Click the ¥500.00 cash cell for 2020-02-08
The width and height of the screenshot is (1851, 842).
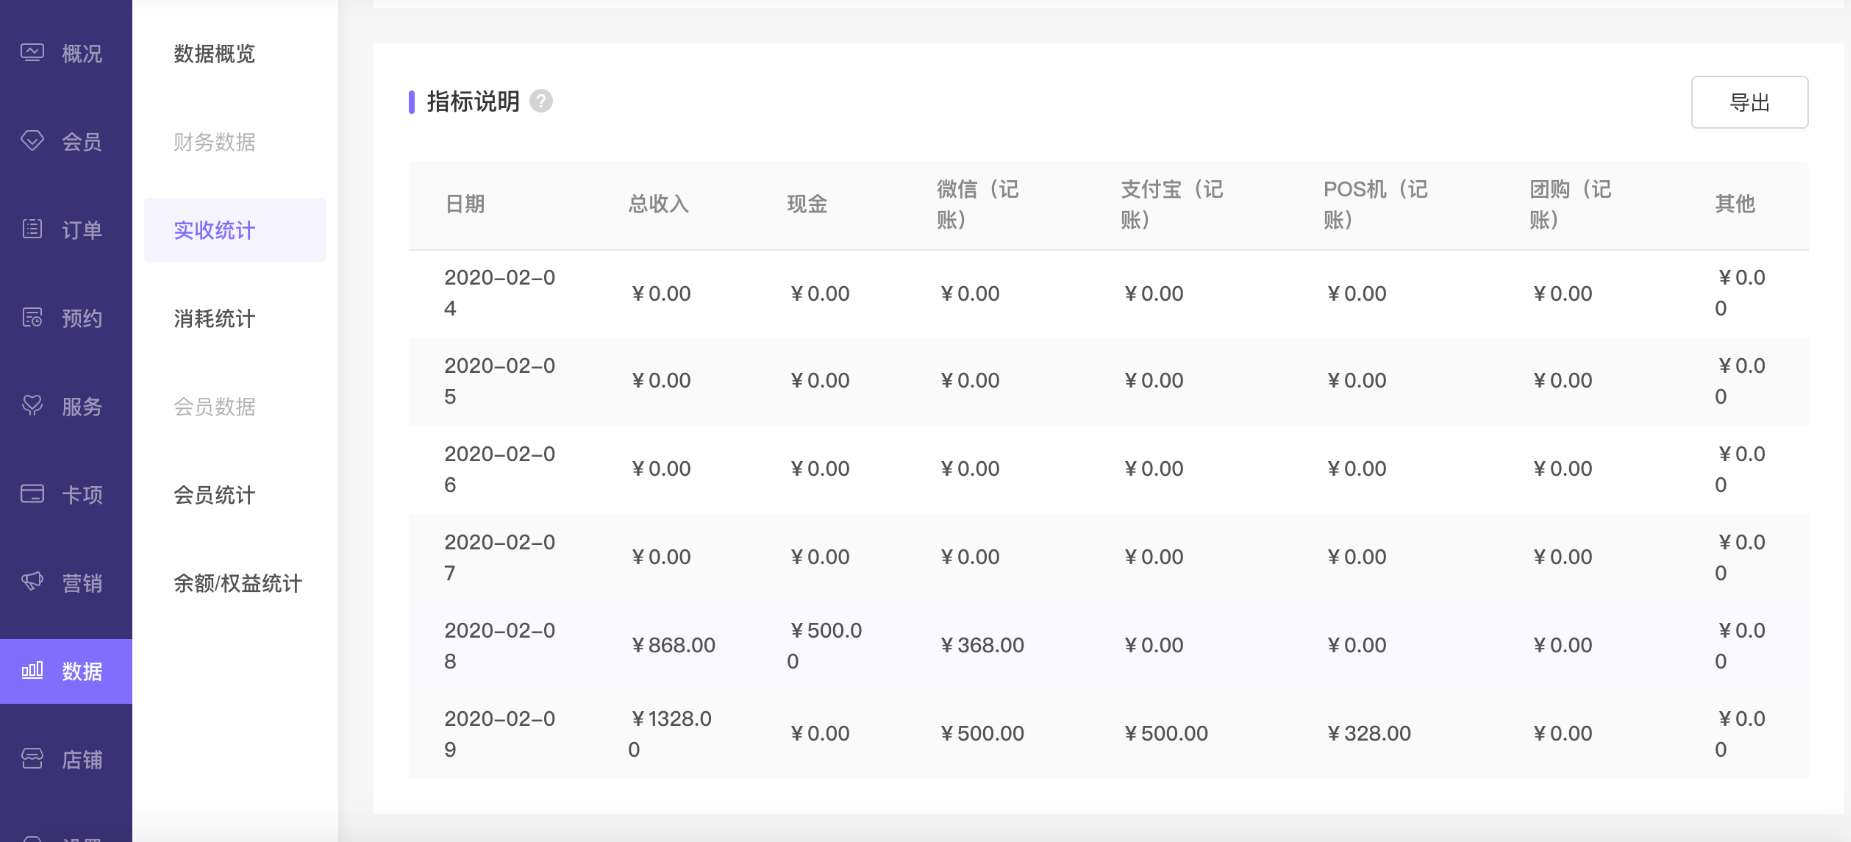pyautogui.click(x=825, y=646)
